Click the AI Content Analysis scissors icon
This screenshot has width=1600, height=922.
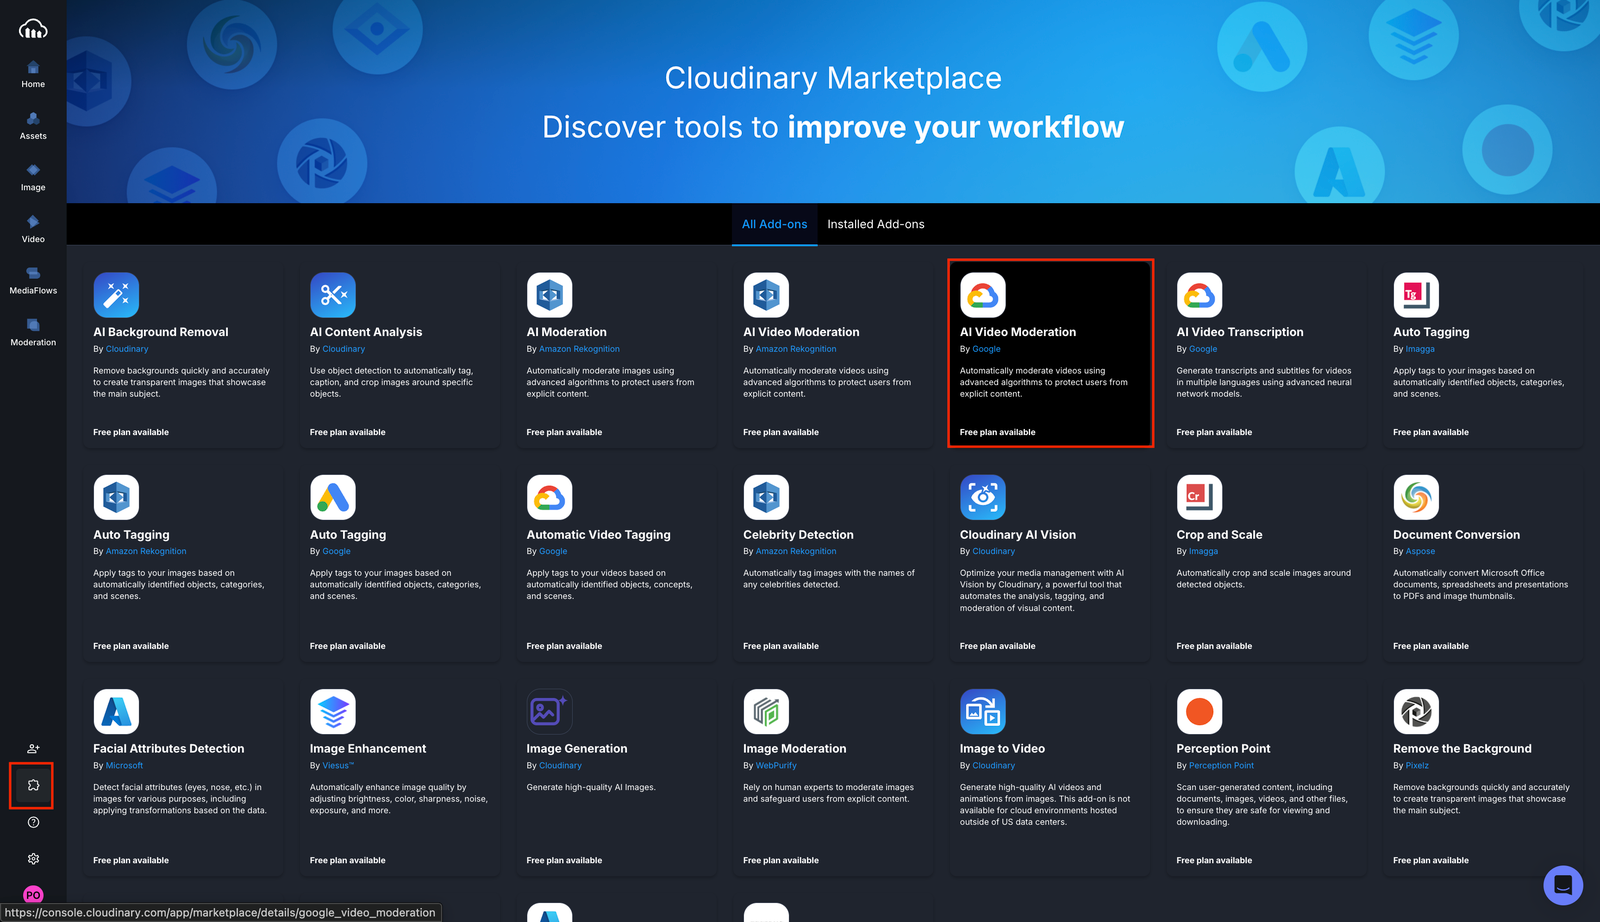tap(333, 295)
